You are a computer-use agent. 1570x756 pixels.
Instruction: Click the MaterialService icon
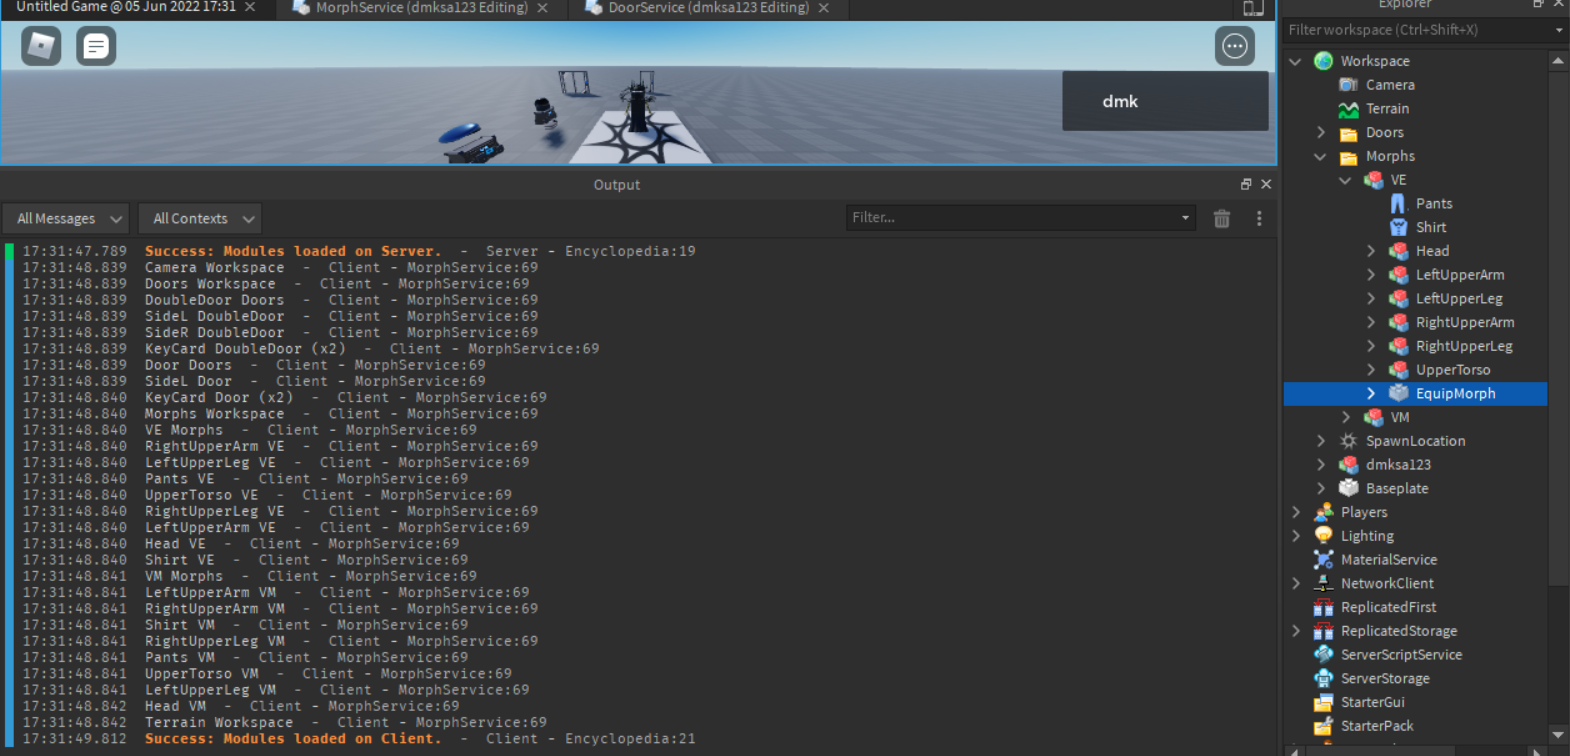(1324, 560)
